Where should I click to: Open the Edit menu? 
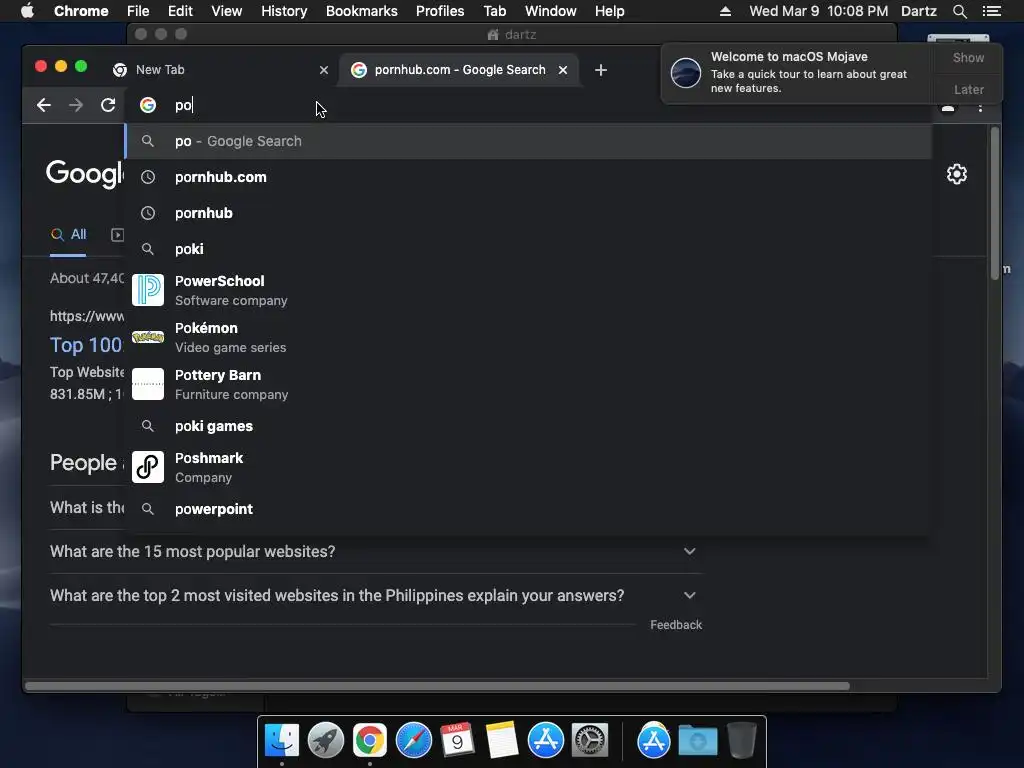pyautogui.click(x=180, y=11)
